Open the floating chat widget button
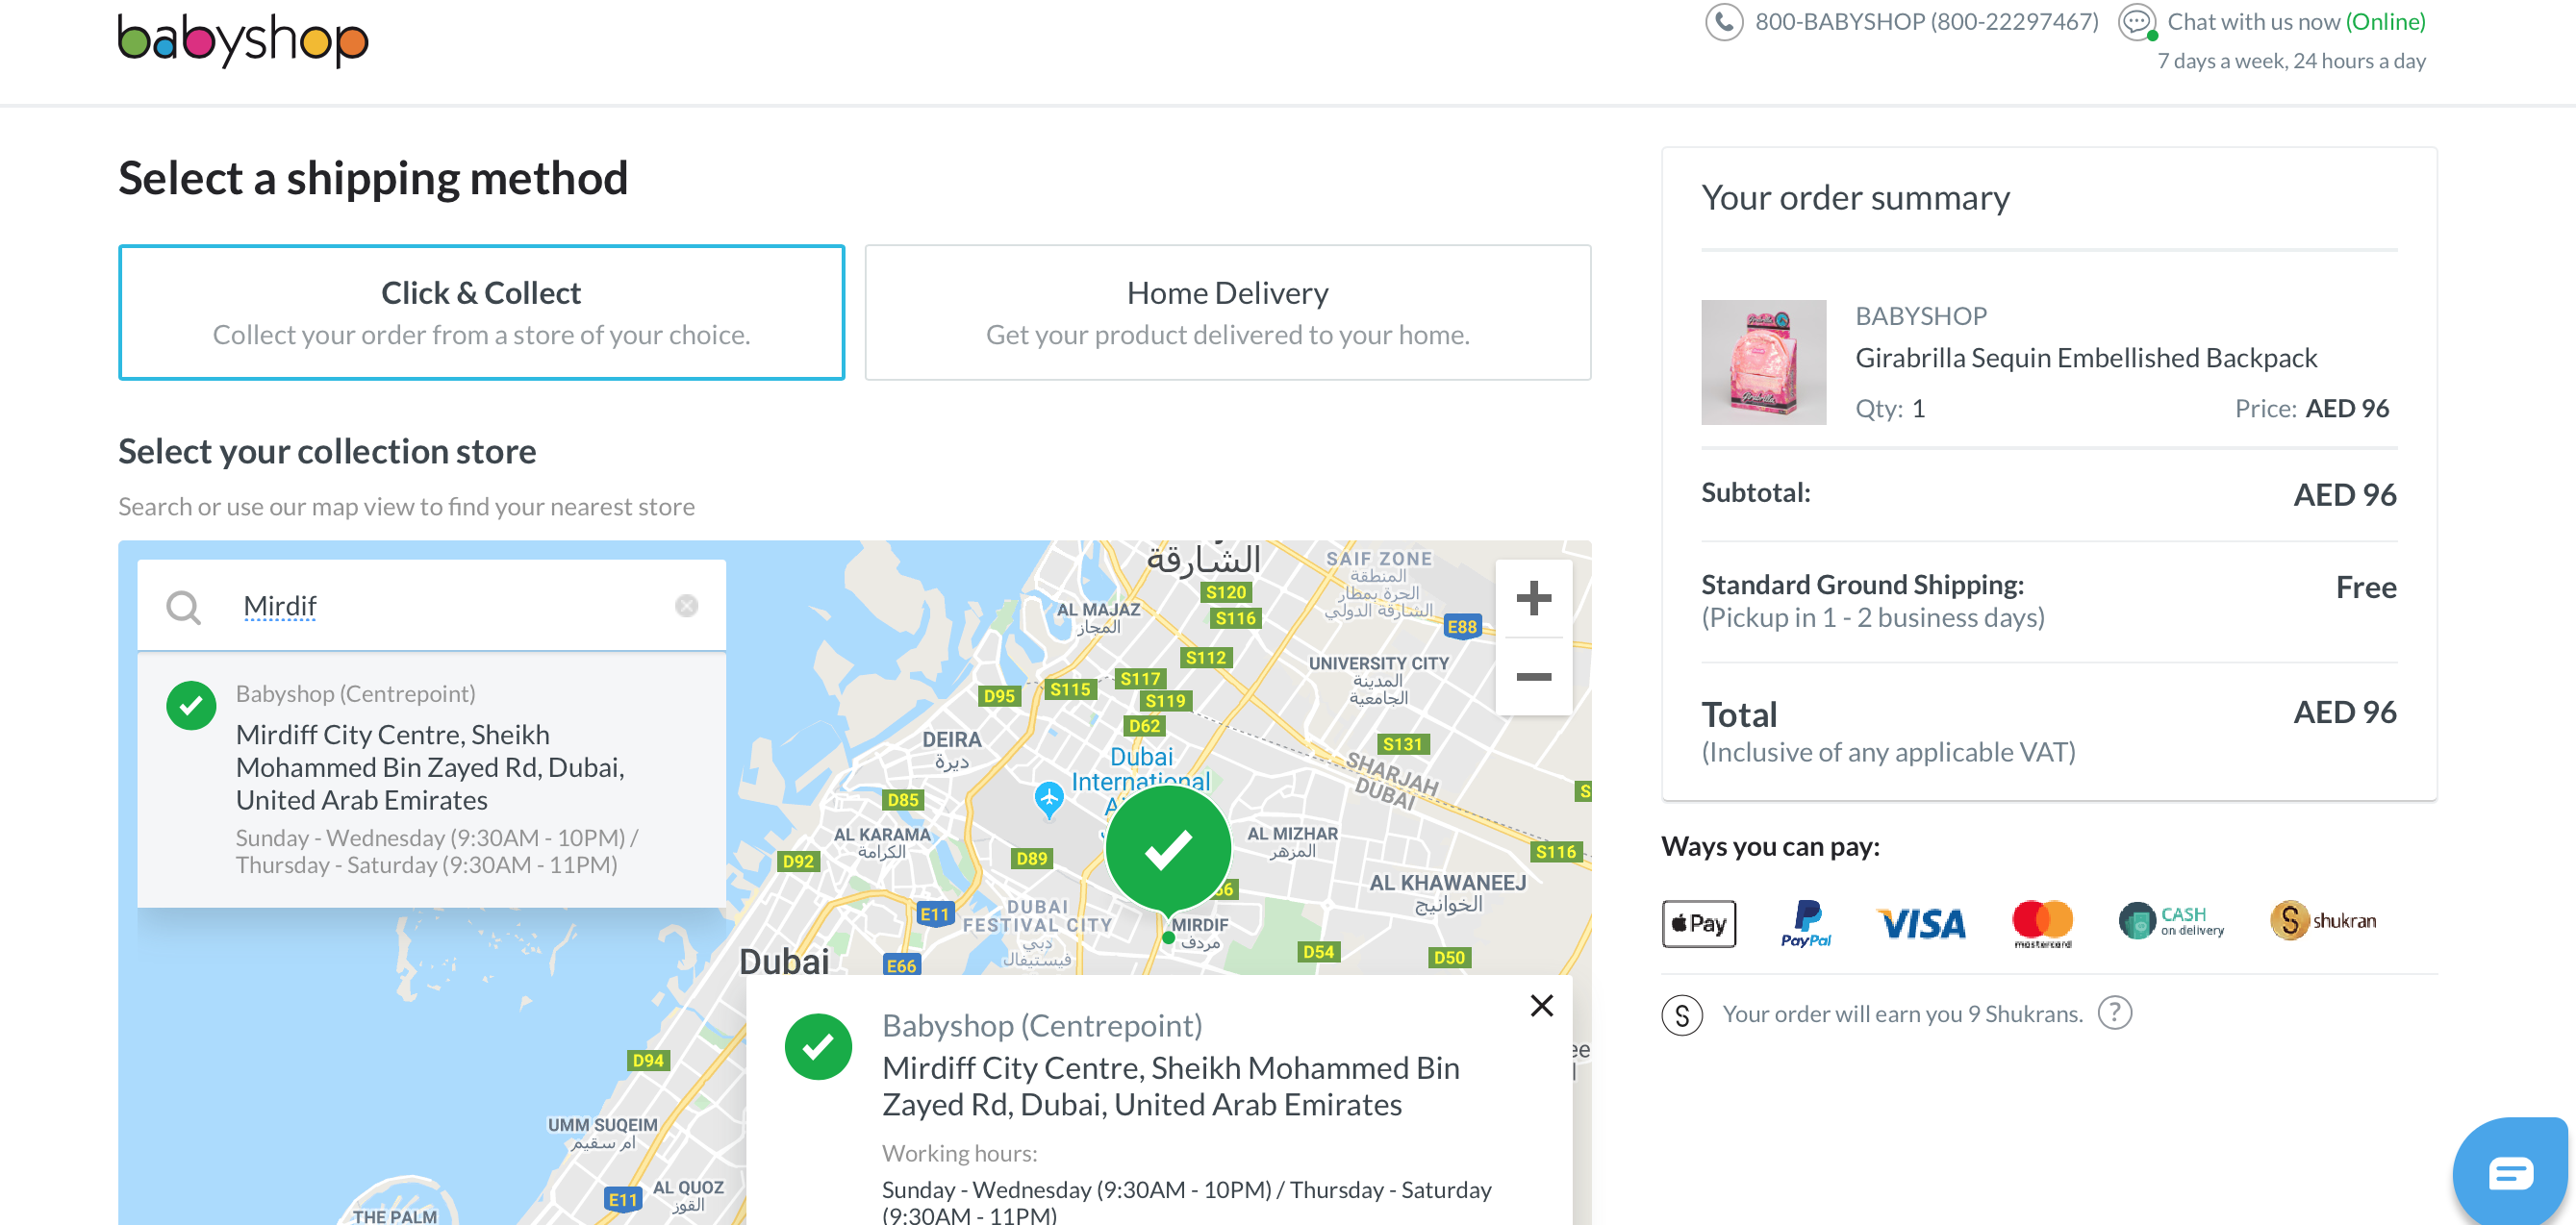The width and height of the screenshot is (2576, 1225). coord(2509,1171)
